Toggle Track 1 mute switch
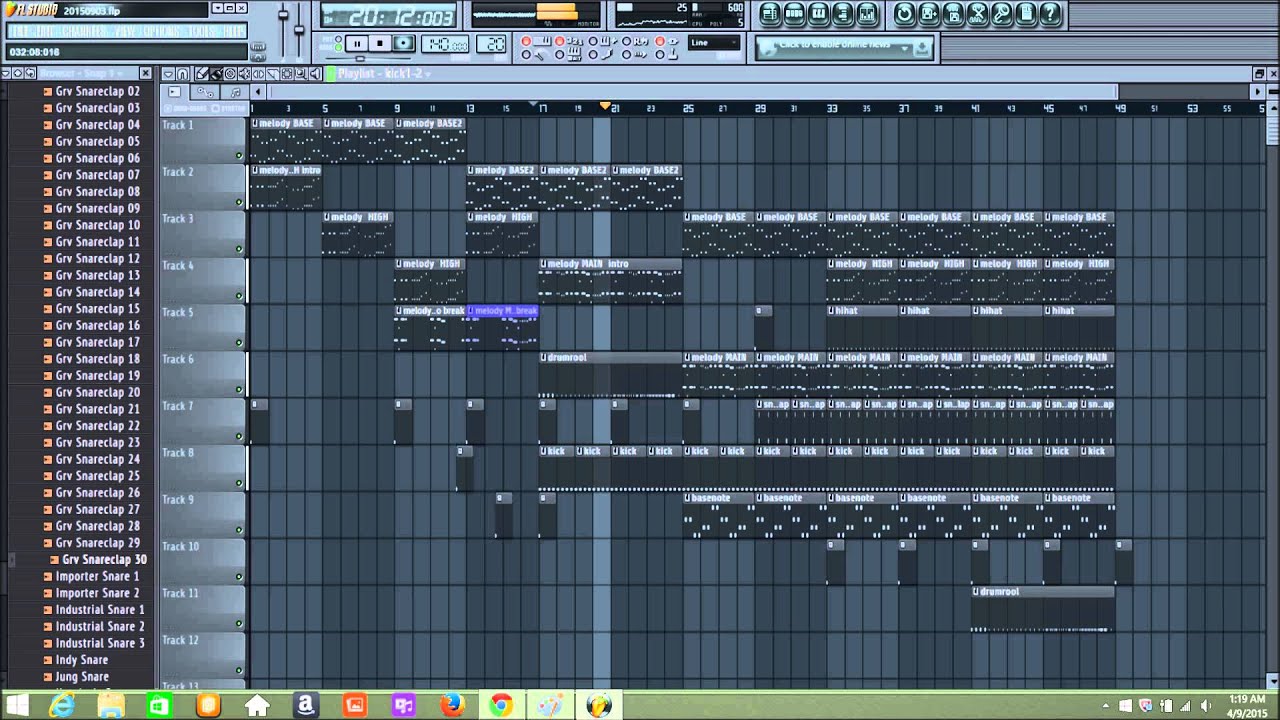 tap(239, 155)
